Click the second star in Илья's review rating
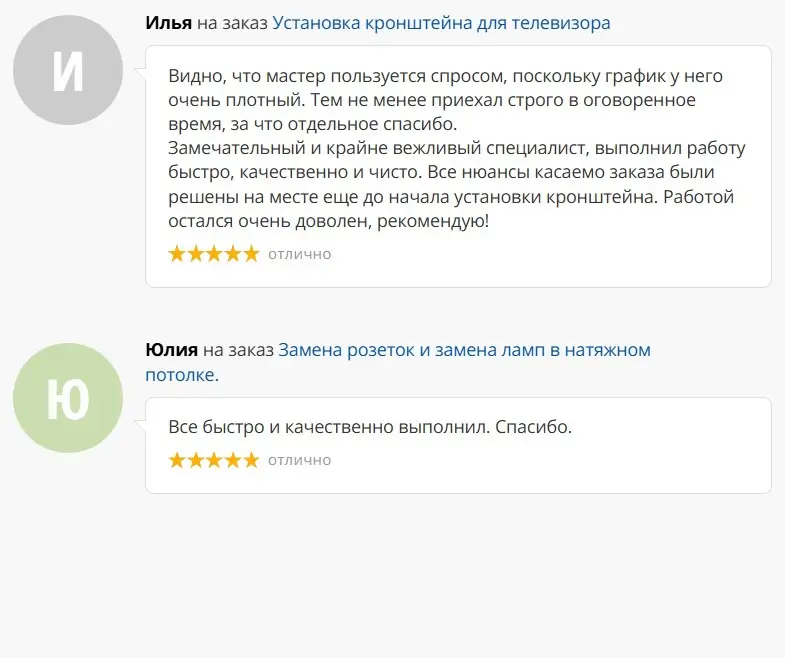 click(x=196, y=254)
